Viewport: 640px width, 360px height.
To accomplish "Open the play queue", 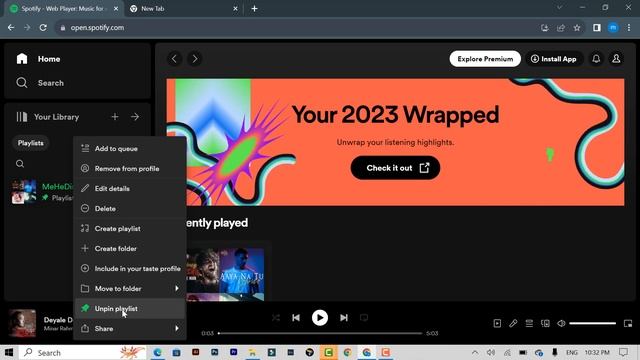I will [529, 323].
